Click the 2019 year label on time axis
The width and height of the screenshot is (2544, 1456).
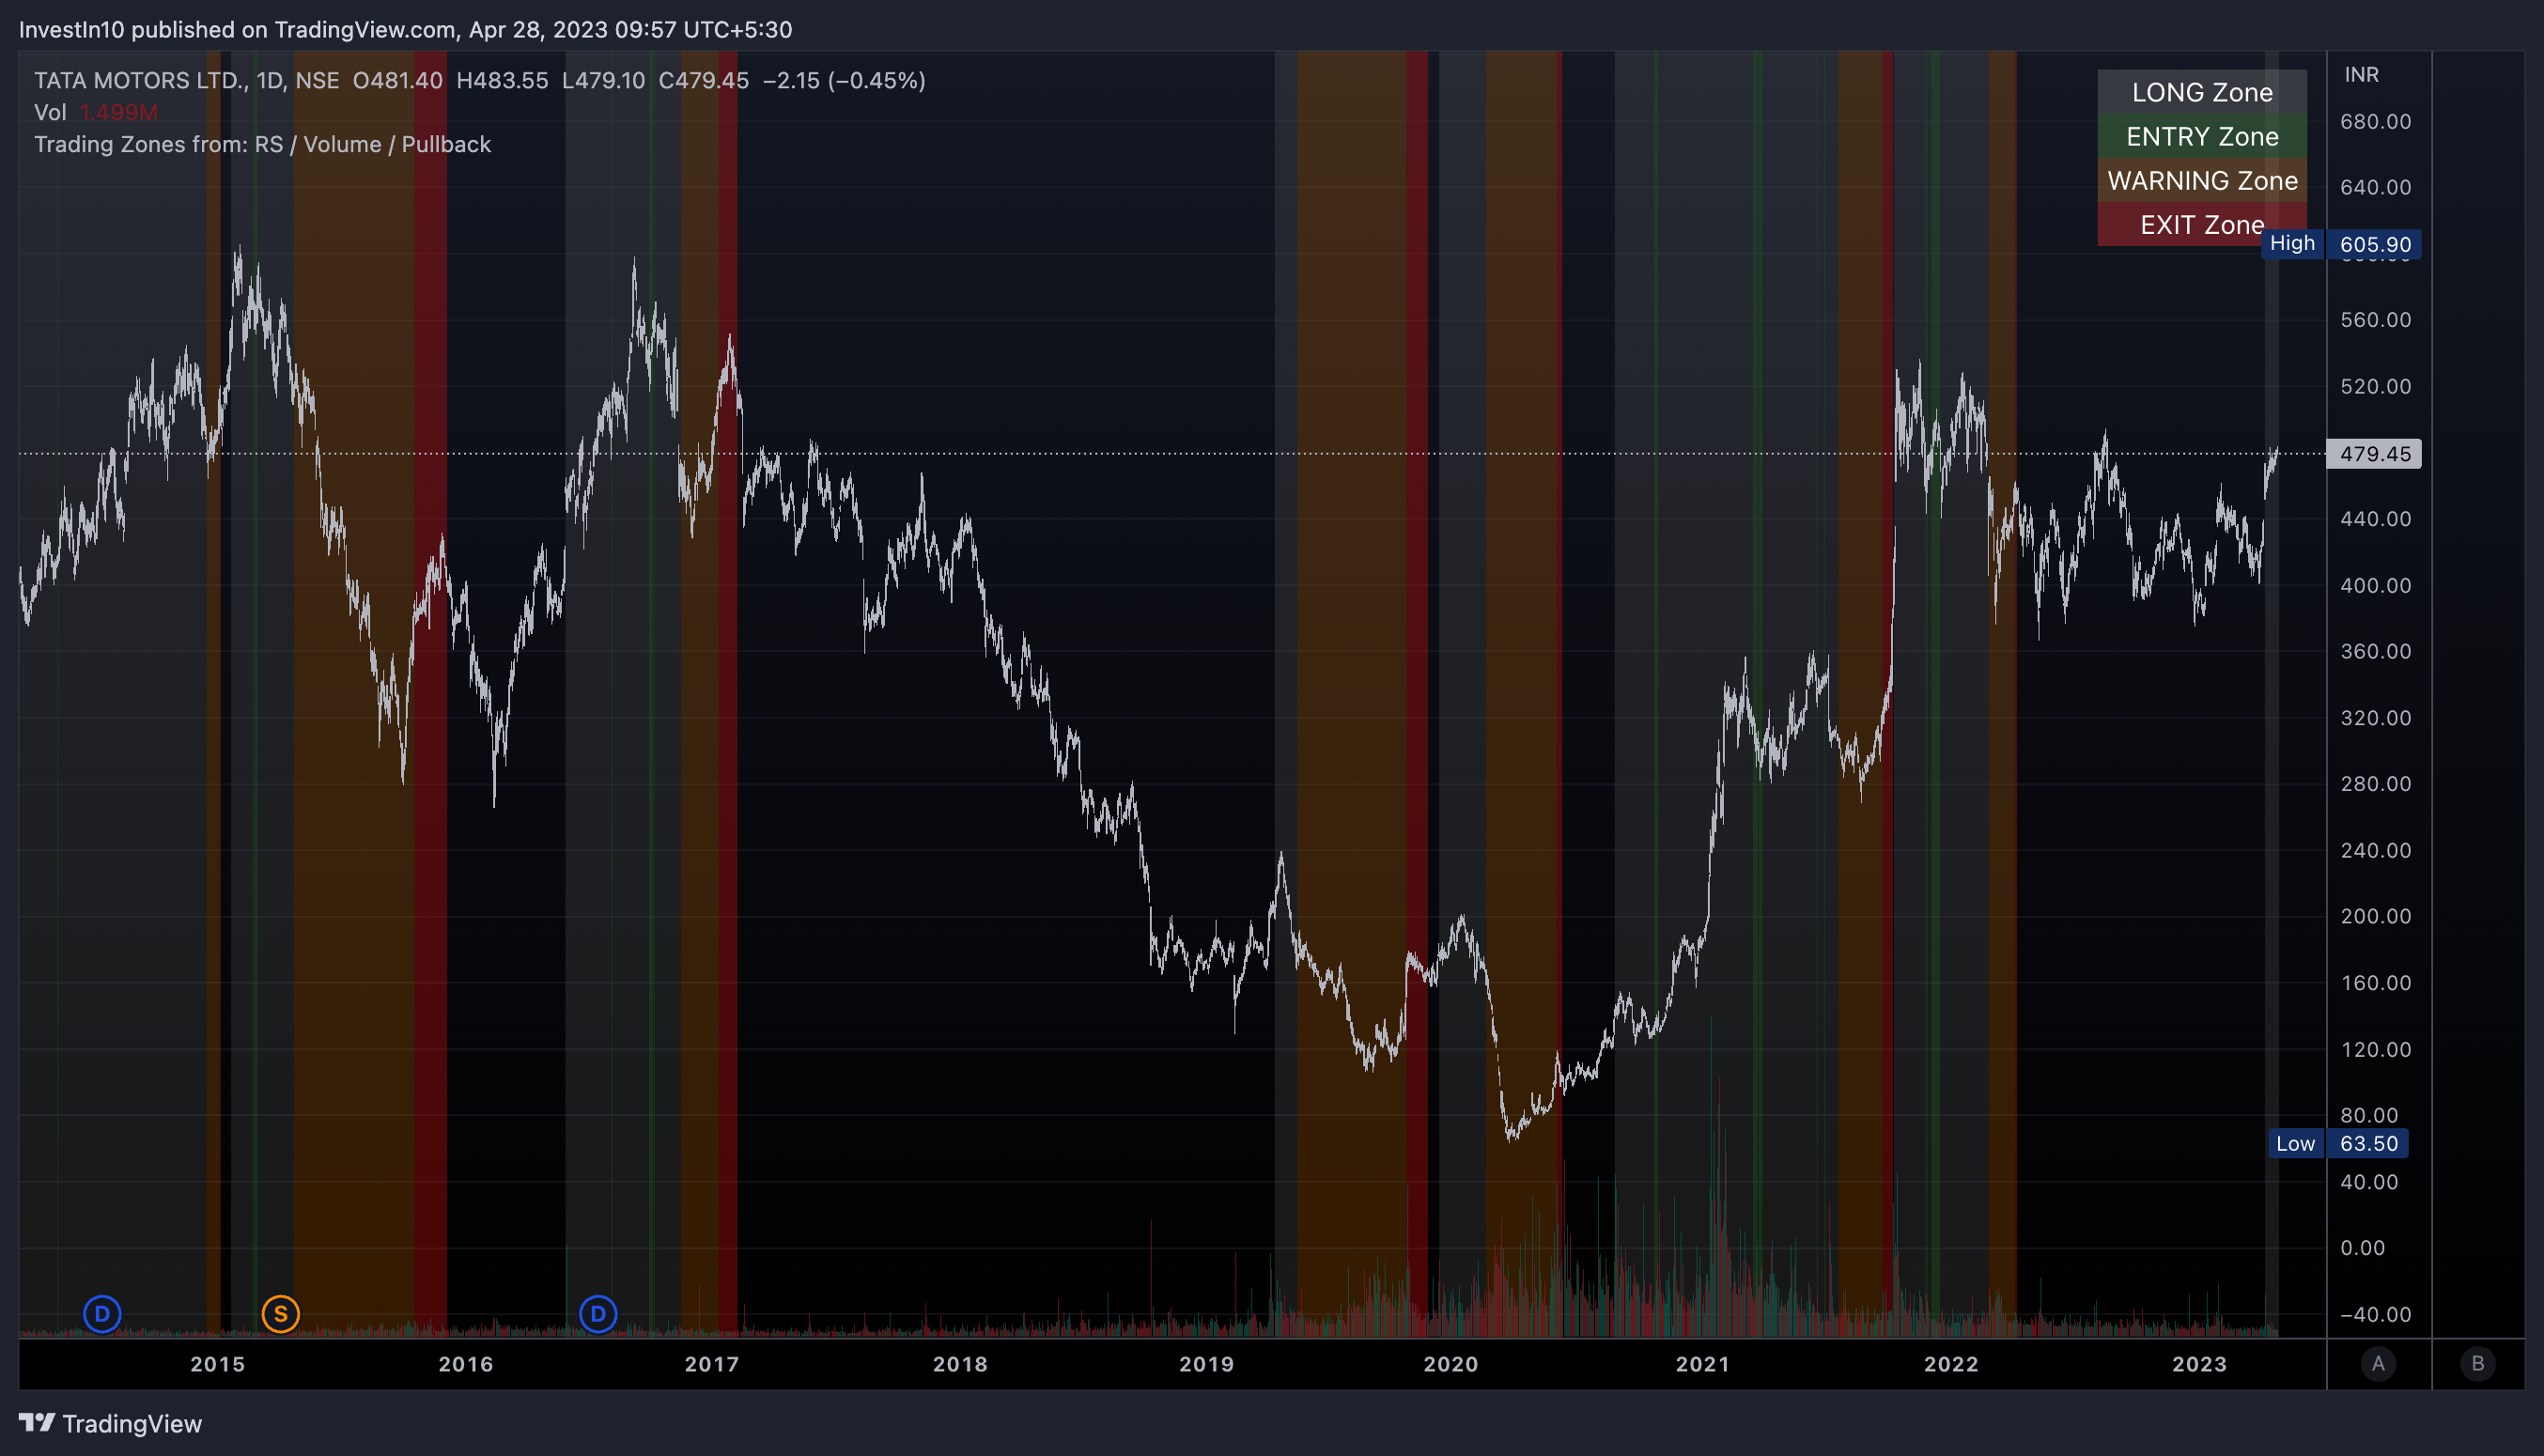1207,1364
